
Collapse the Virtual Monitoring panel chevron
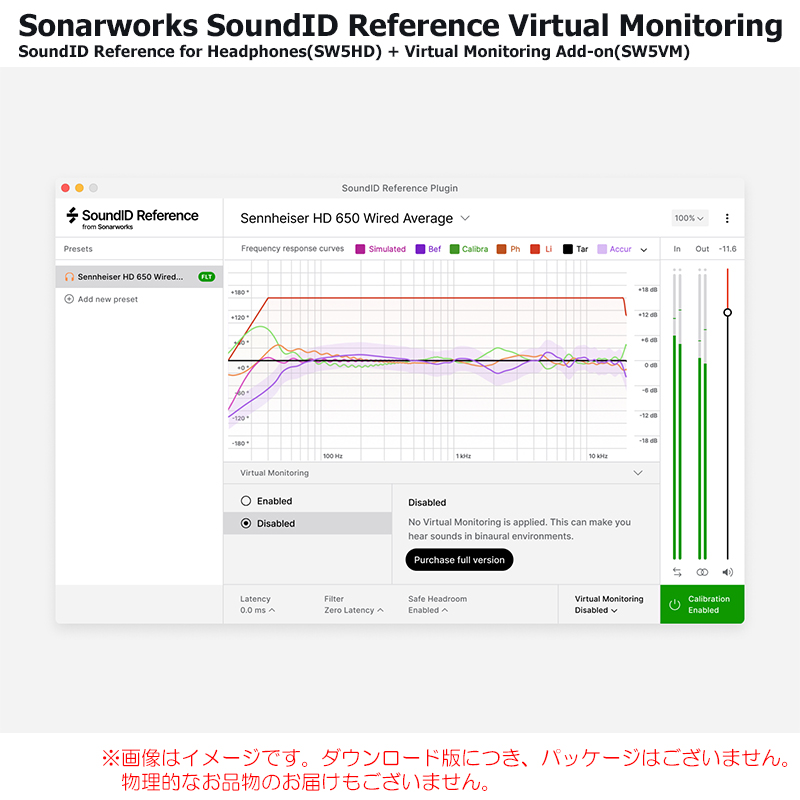[x=638, y=473]
